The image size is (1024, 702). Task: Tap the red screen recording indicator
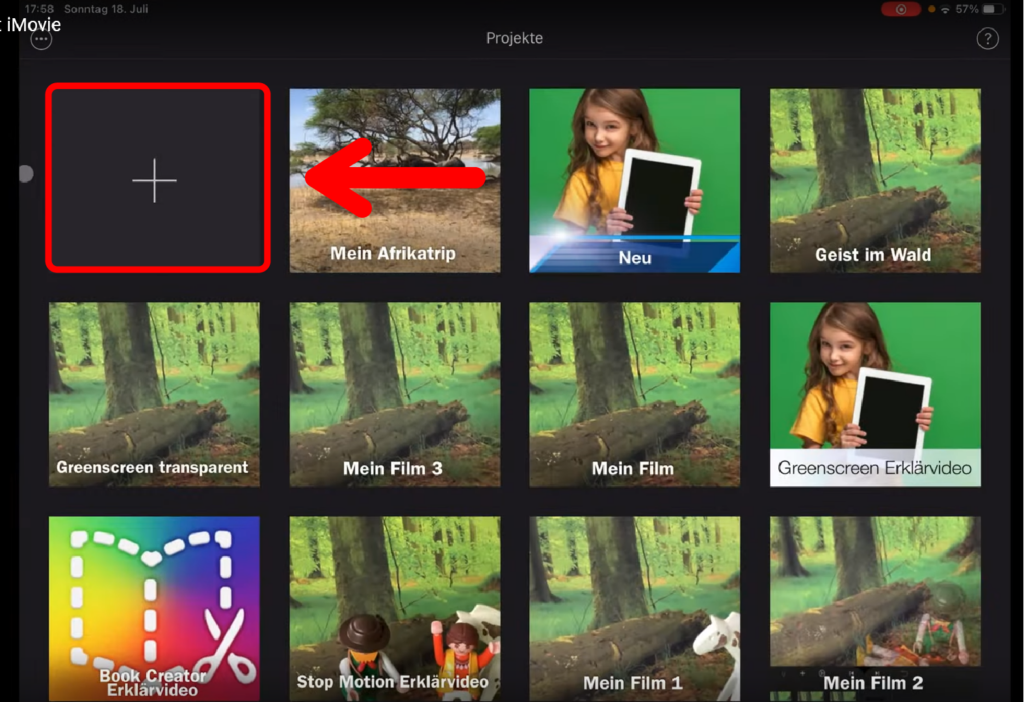901,9
